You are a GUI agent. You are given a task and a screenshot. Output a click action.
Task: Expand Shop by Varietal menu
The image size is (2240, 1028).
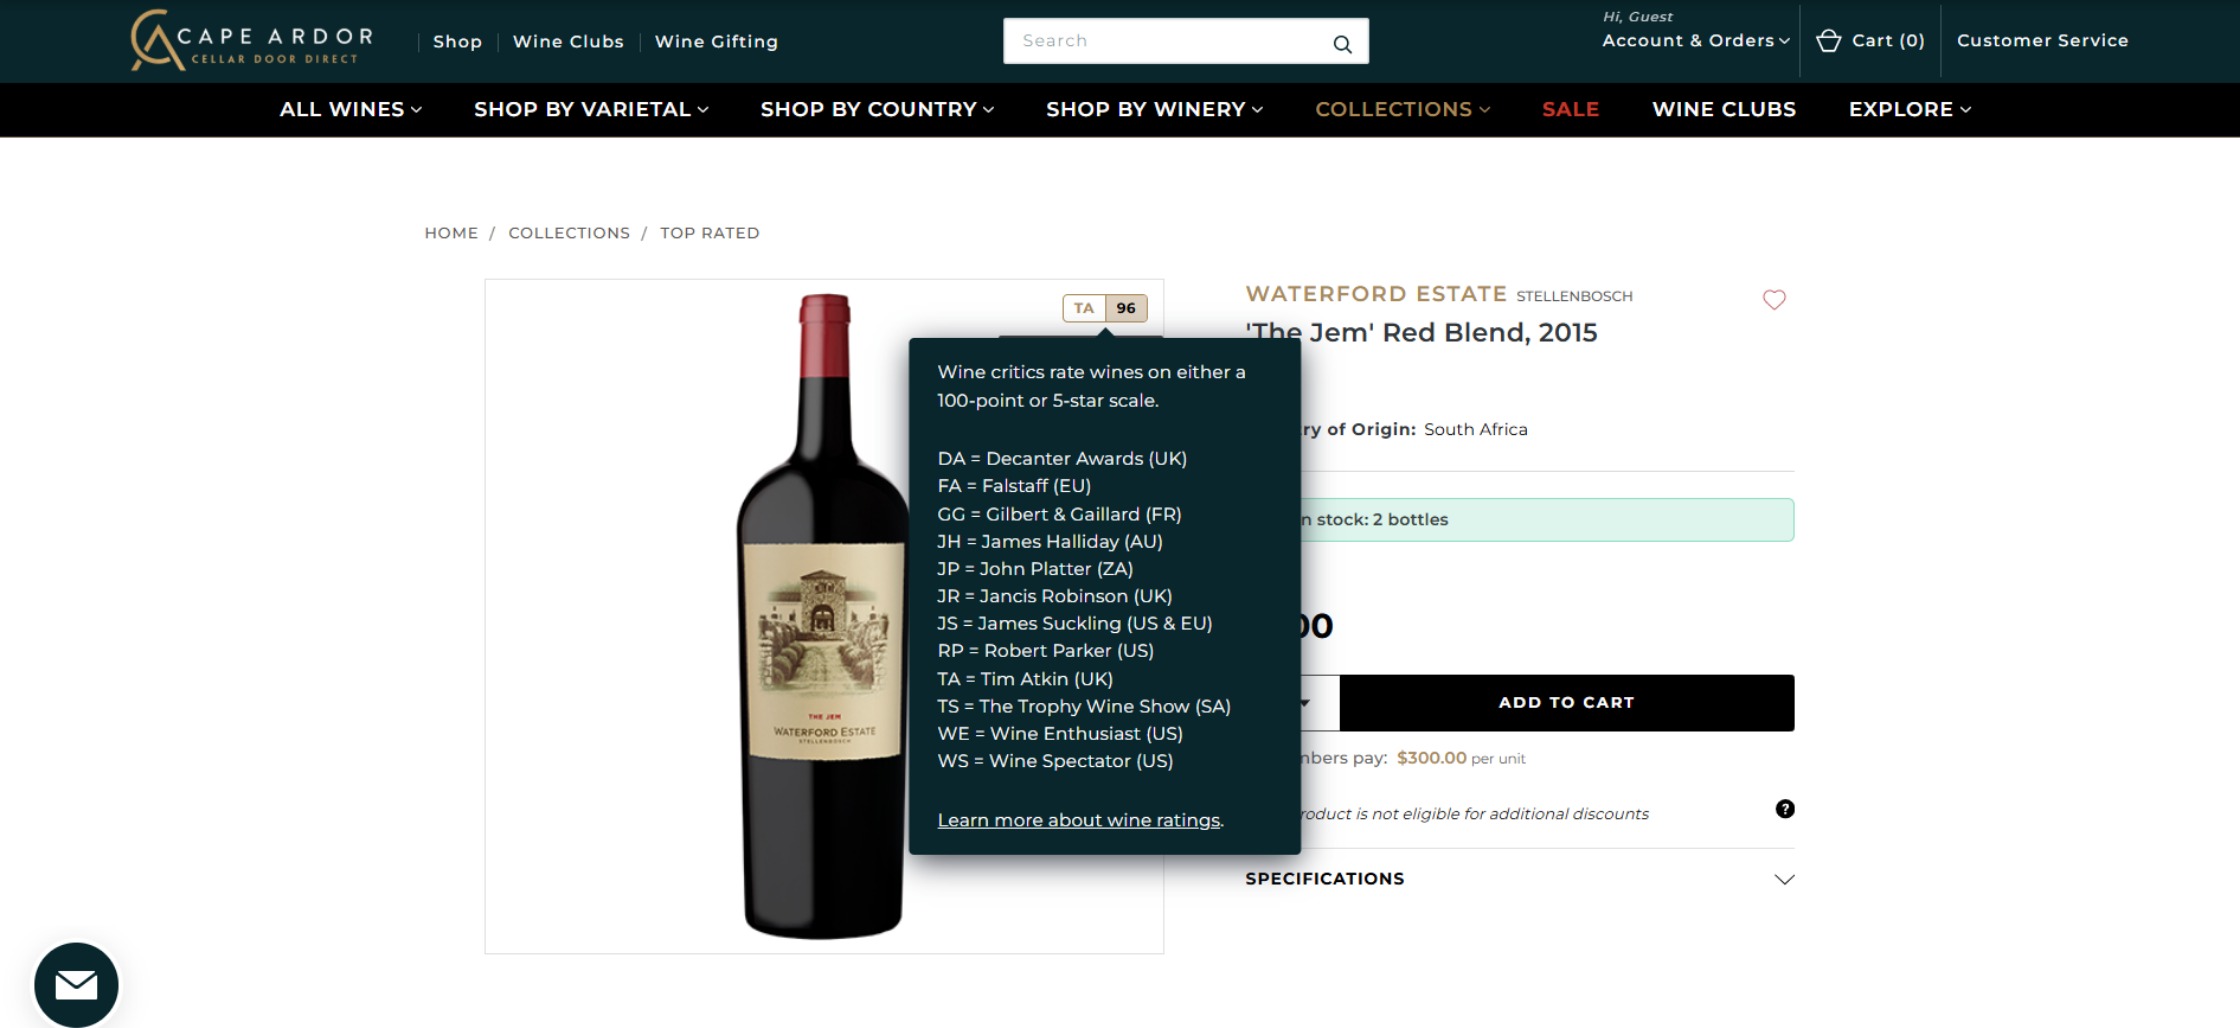(x=591, y=109)
